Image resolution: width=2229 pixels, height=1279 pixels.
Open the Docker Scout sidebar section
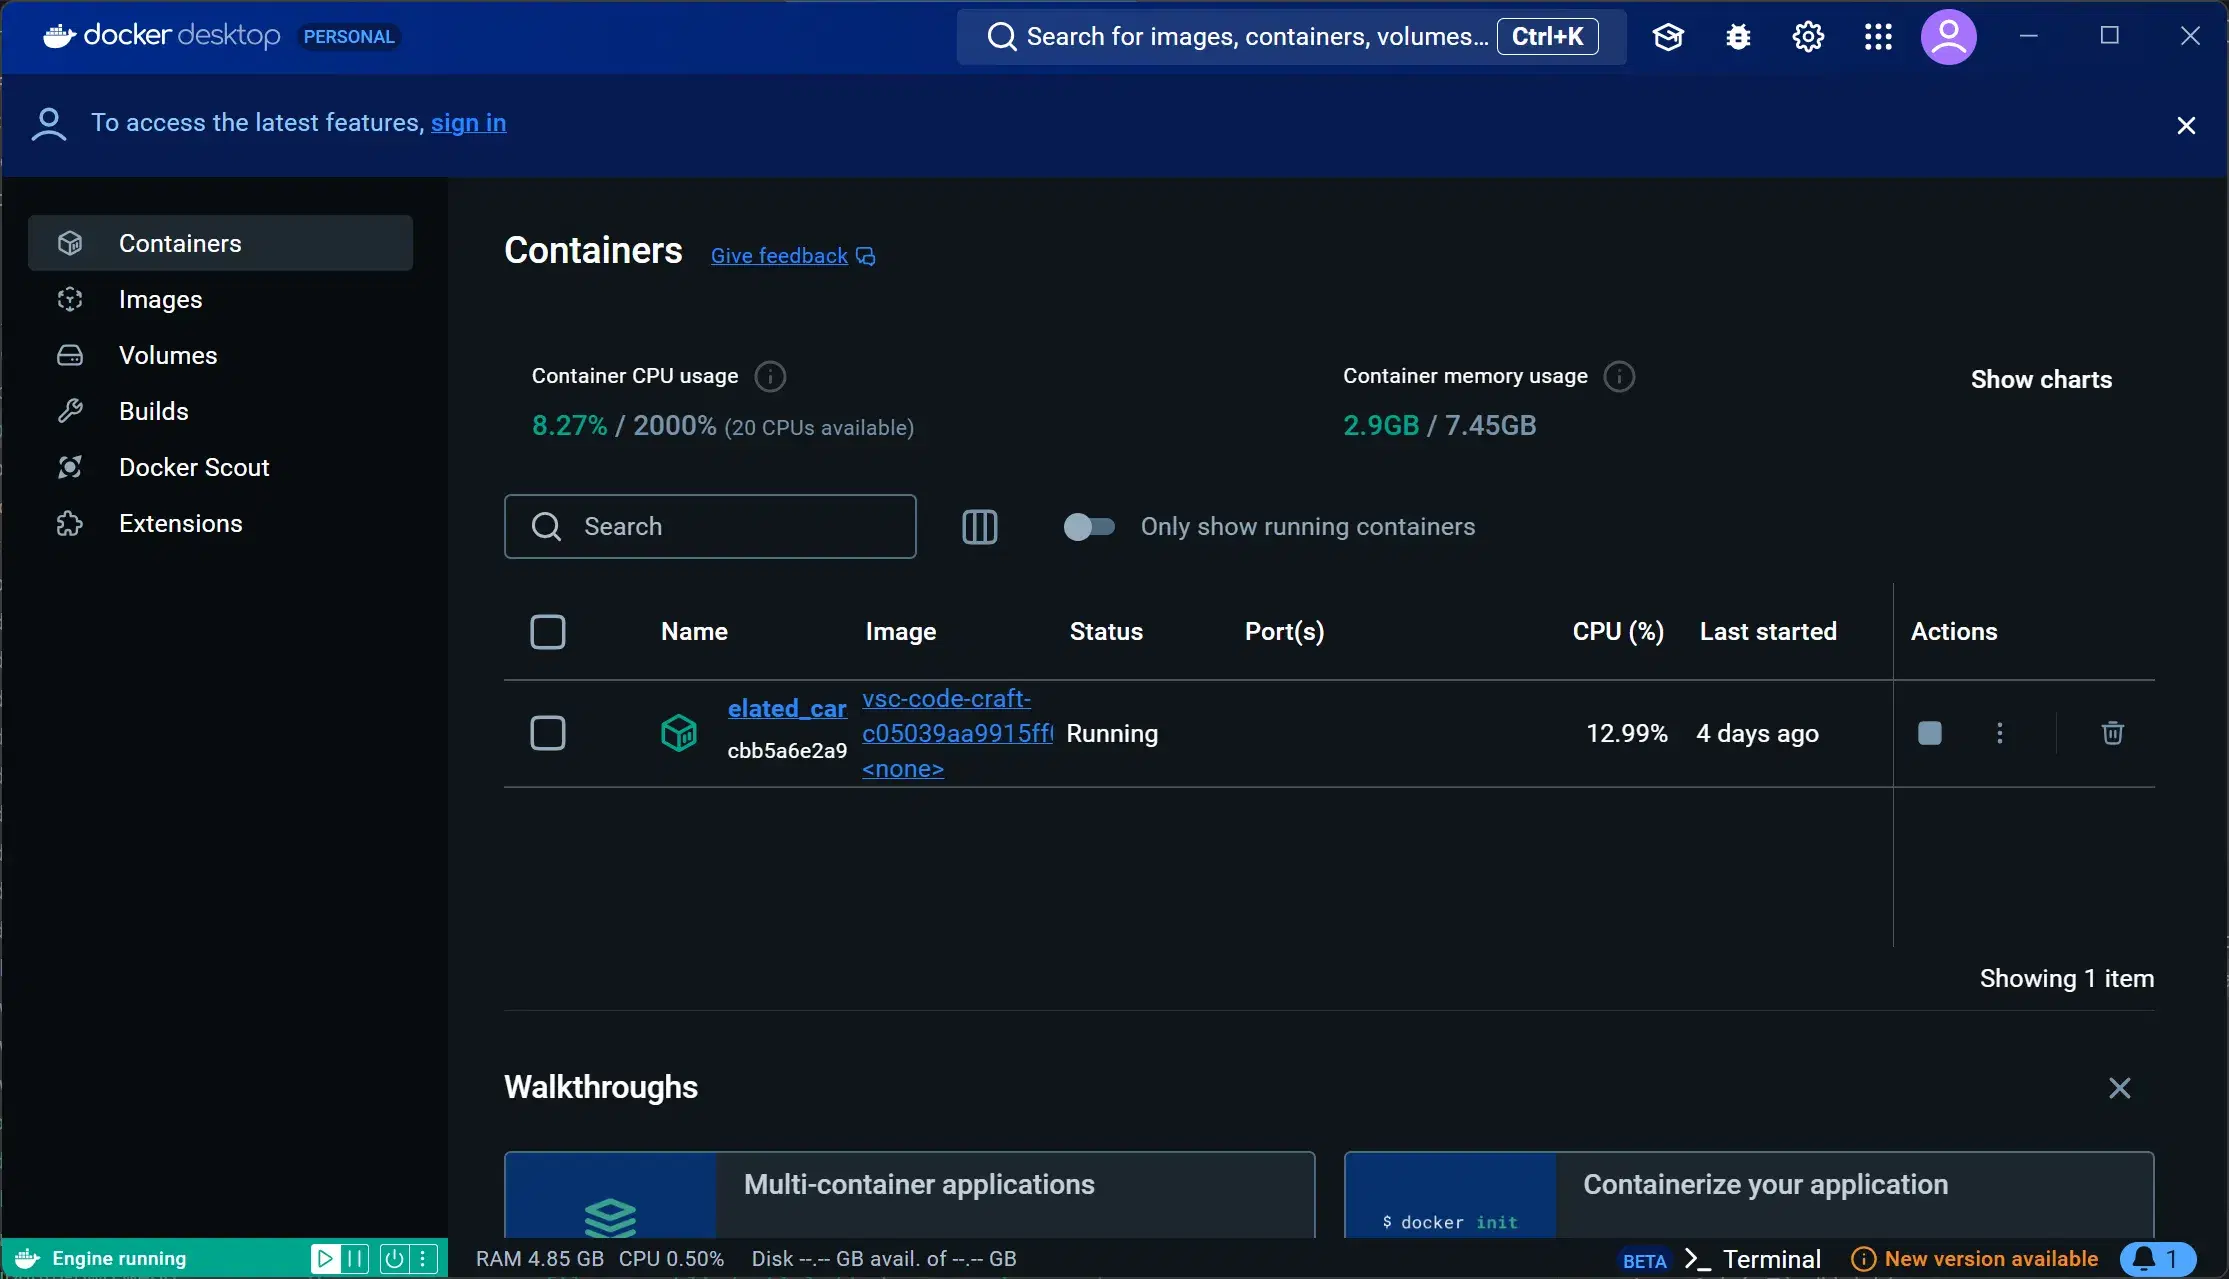coord(220,467)
